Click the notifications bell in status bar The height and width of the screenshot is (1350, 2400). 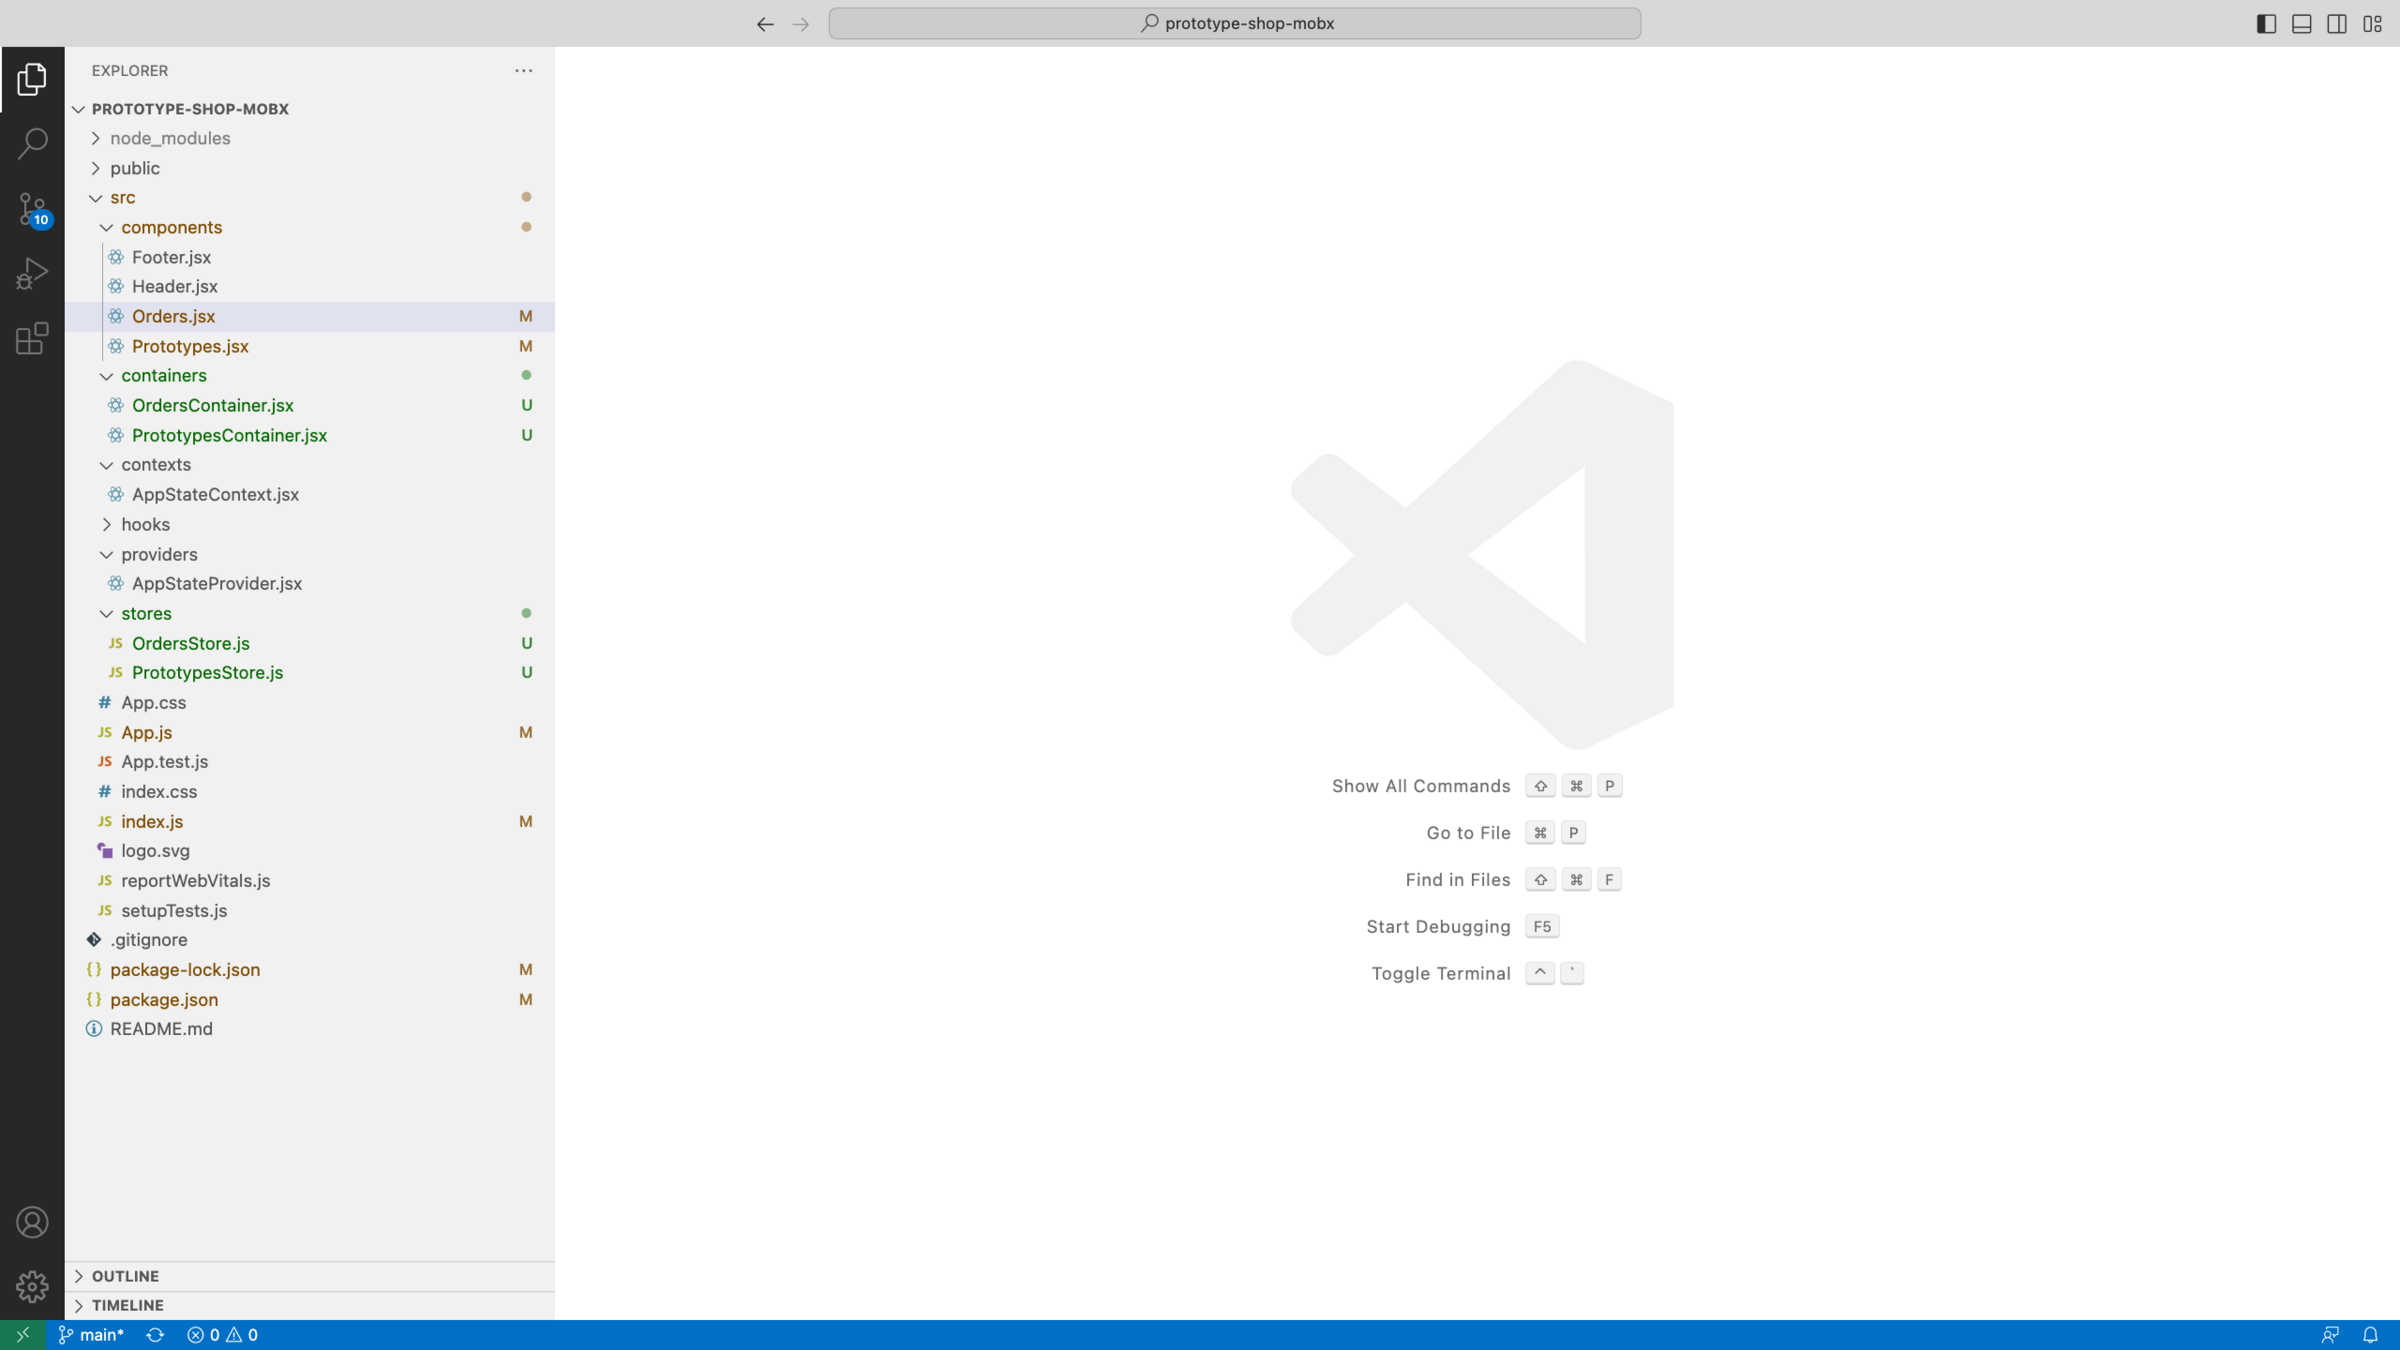coord(2370,1335)
